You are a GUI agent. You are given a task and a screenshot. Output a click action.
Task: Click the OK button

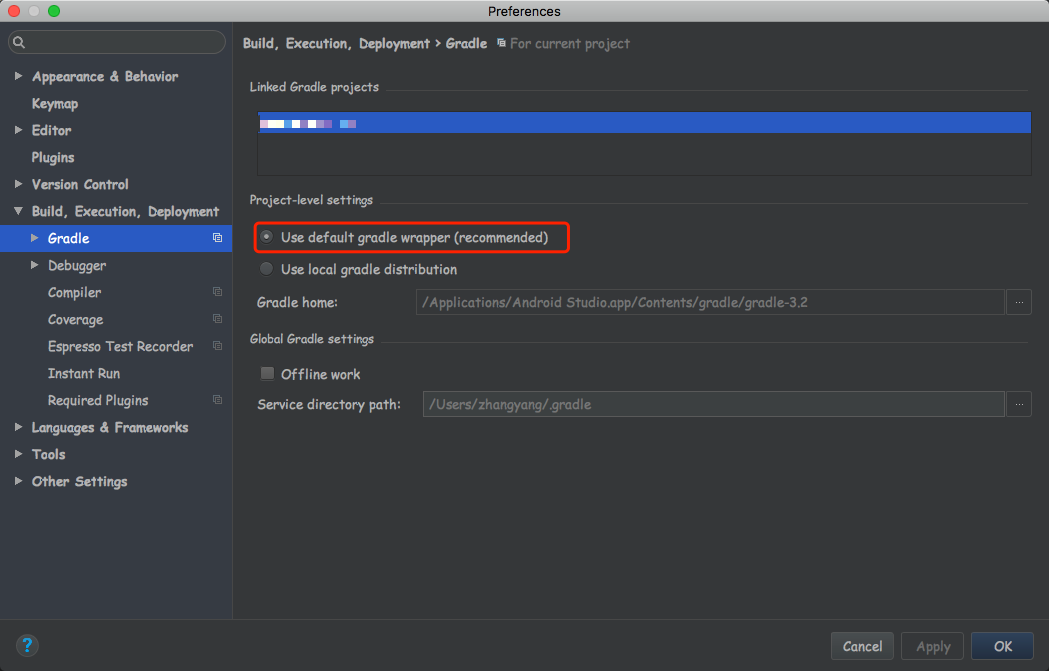tap(1002, 646)
